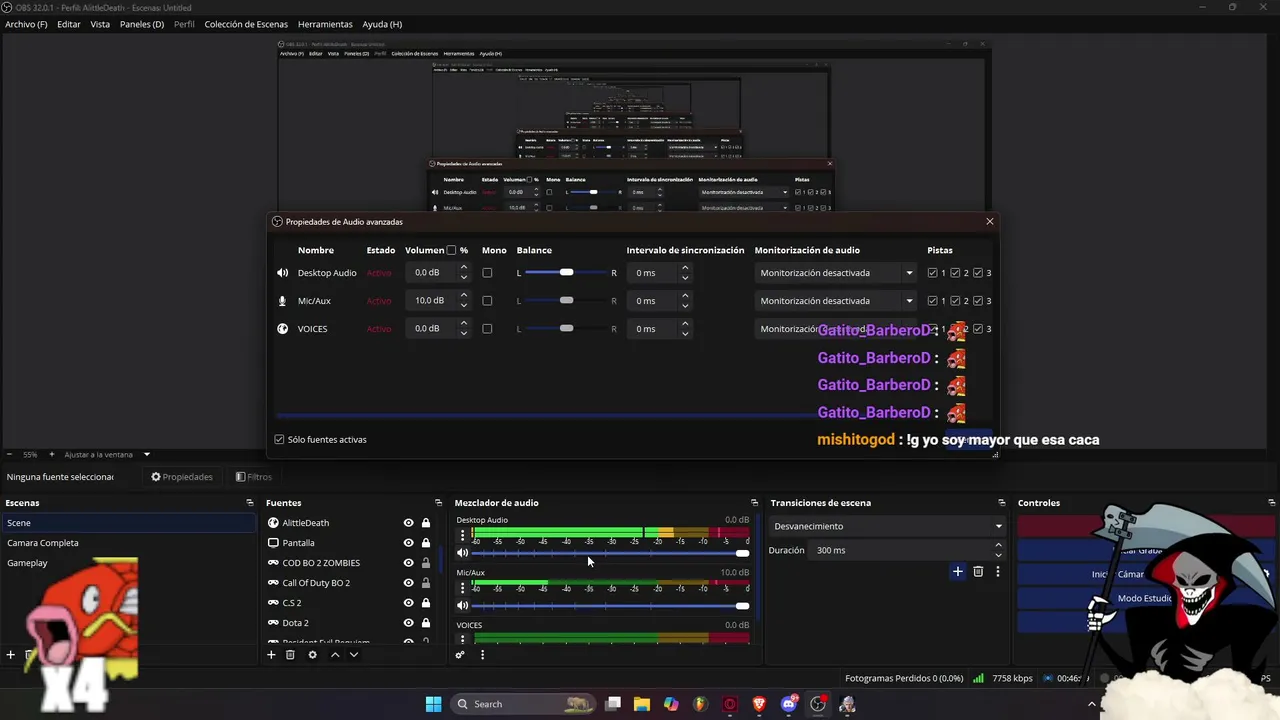
Task: Float the Controles dock panel
Action: click(x=1271, y=503)
